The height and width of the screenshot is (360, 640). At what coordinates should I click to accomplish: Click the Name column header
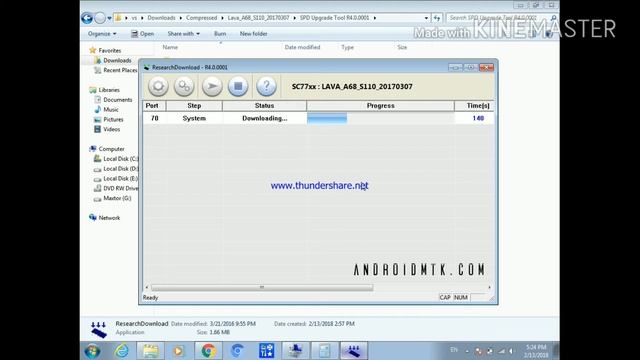(170, 47)
